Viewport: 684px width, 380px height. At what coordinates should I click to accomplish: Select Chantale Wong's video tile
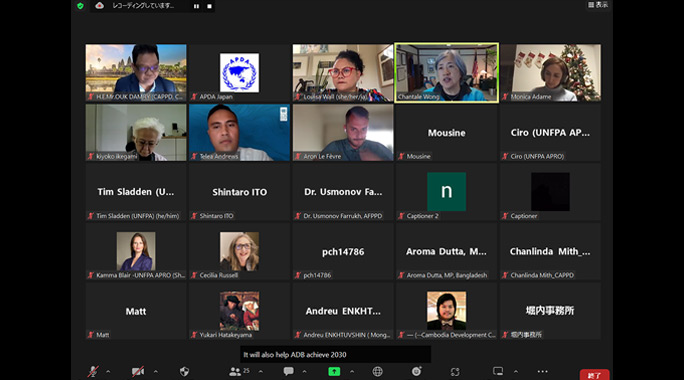click(x=447, y=72)
